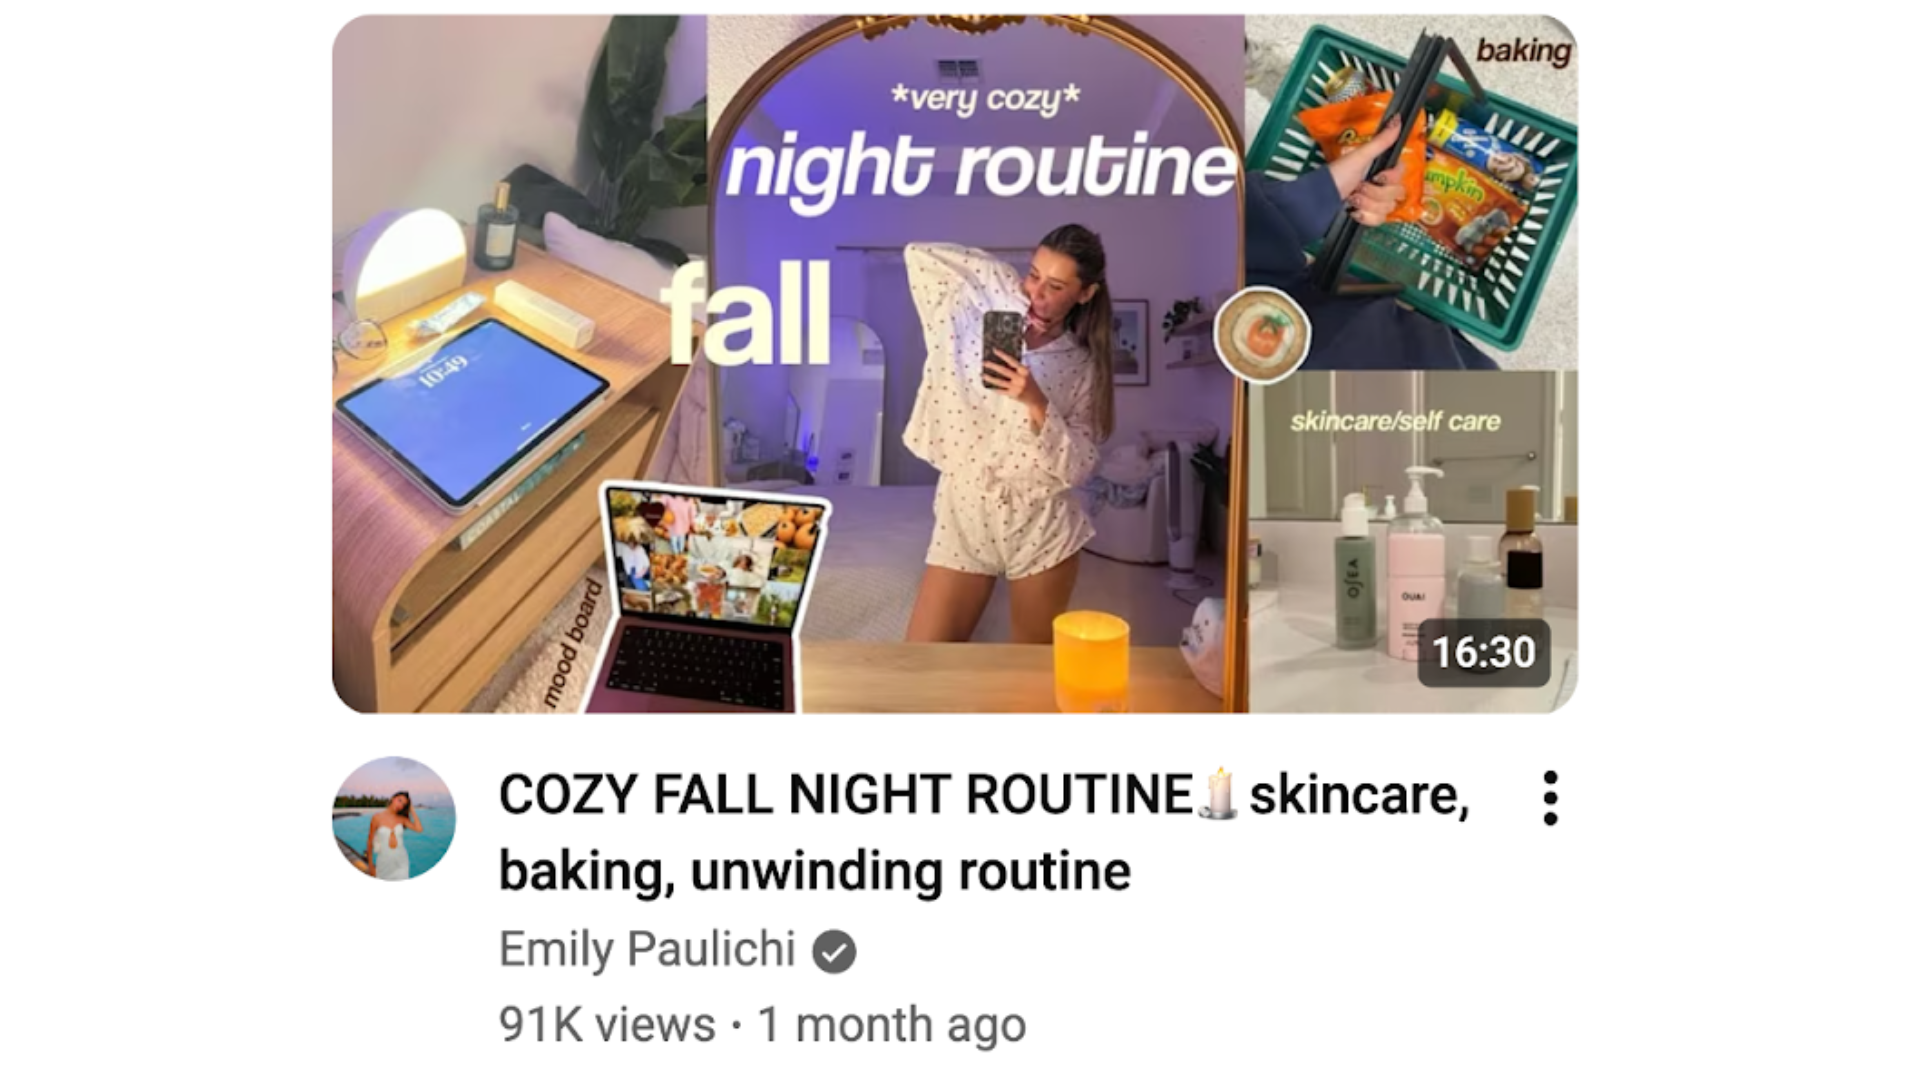Click the Emily Paulichi channel avatar
Screen dimensions: 1920x1080
pyautogui.click(x=394, y=818)
